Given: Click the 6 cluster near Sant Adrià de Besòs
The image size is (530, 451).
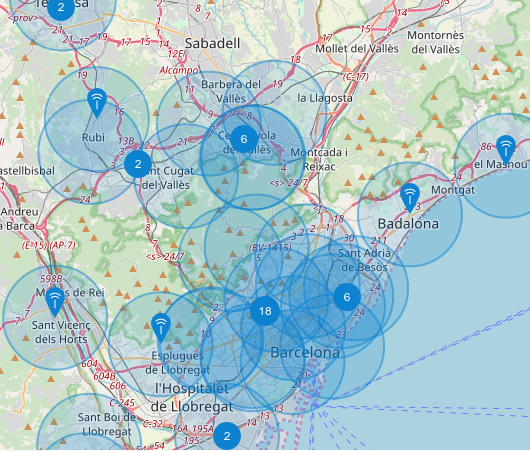Looking at the screenshot, I should click(x=347, y=297).
